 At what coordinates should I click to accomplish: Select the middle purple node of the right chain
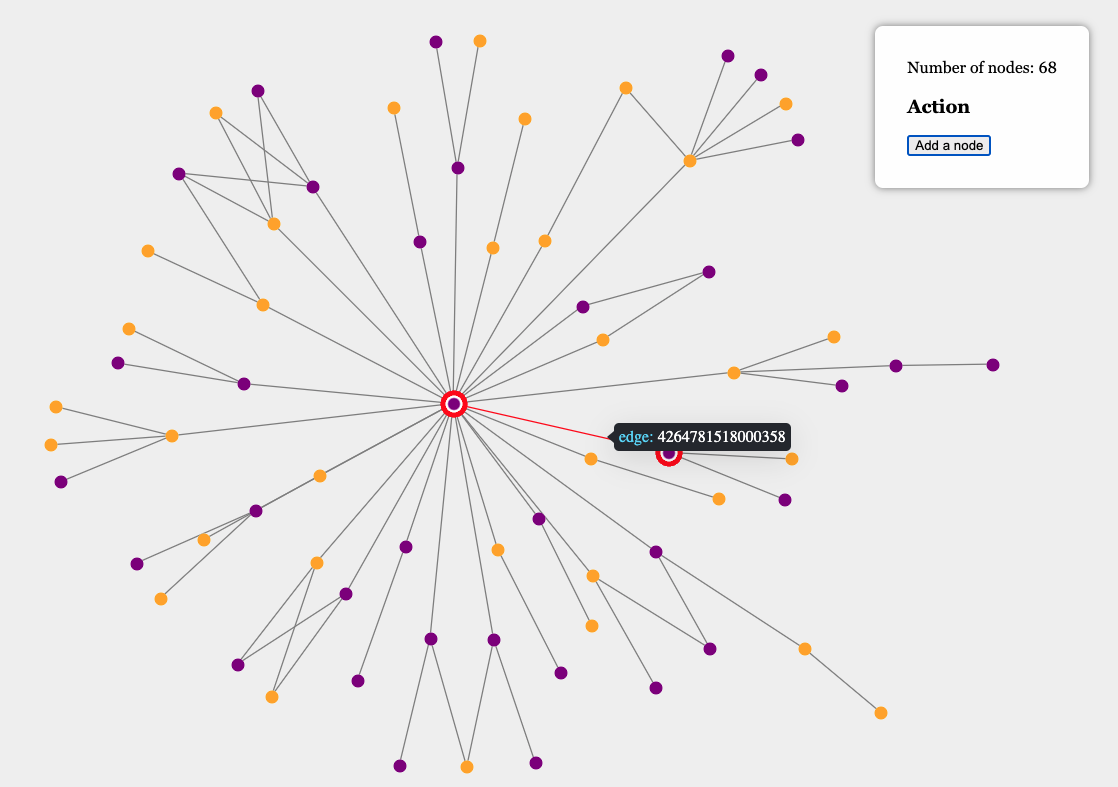click(896, 366)
